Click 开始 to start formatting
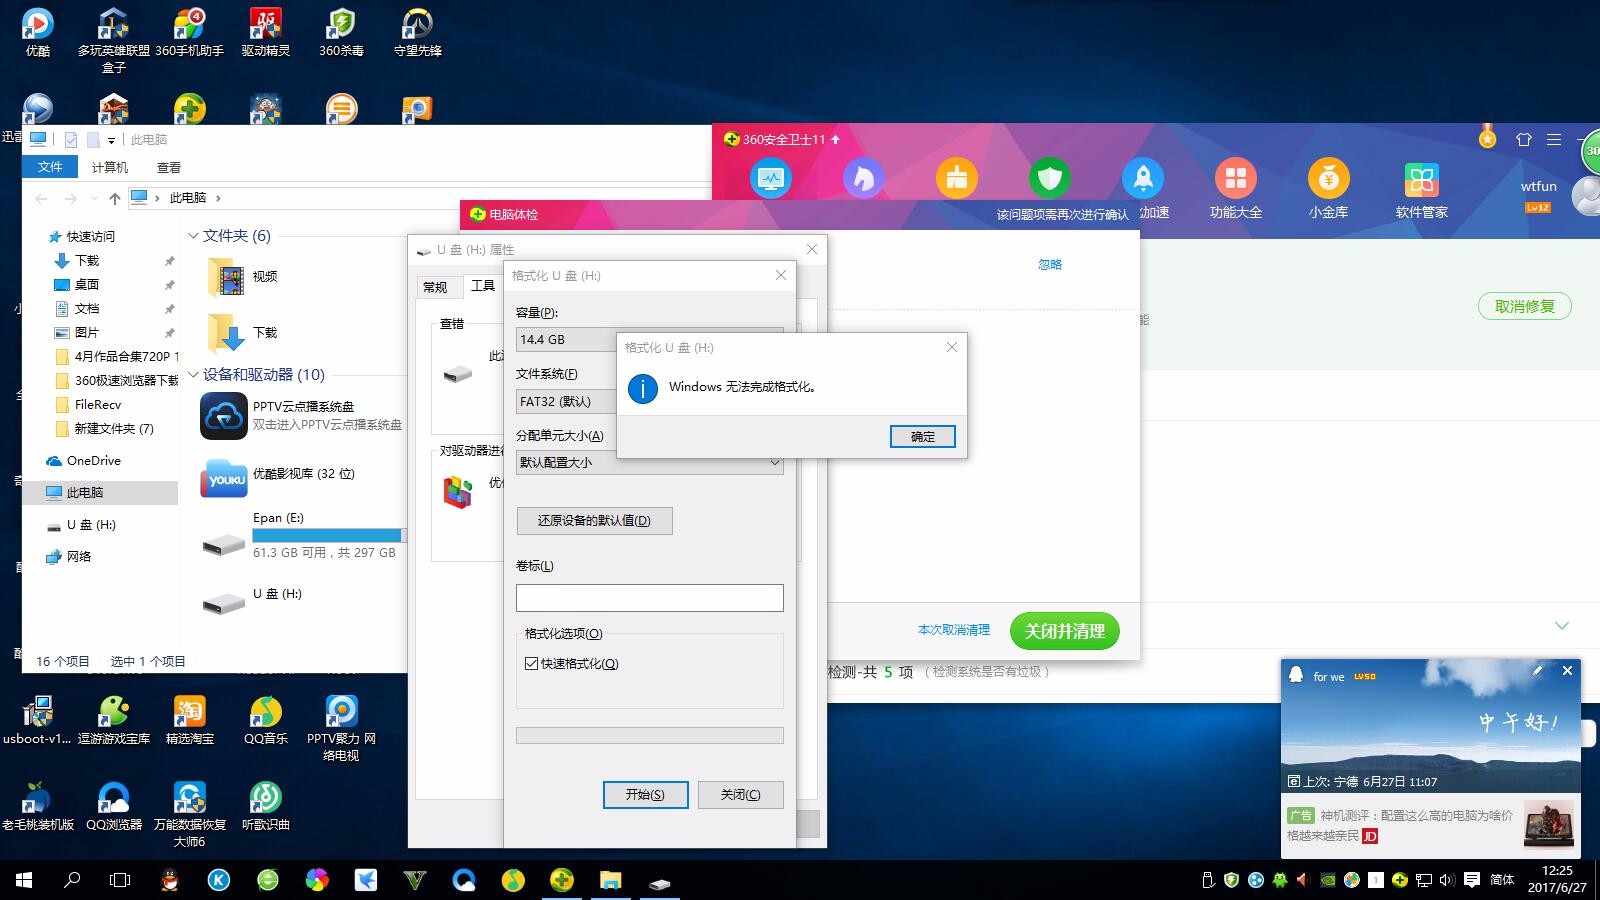The width and height of the screenshot is (1600, 900). coord(645,794)
